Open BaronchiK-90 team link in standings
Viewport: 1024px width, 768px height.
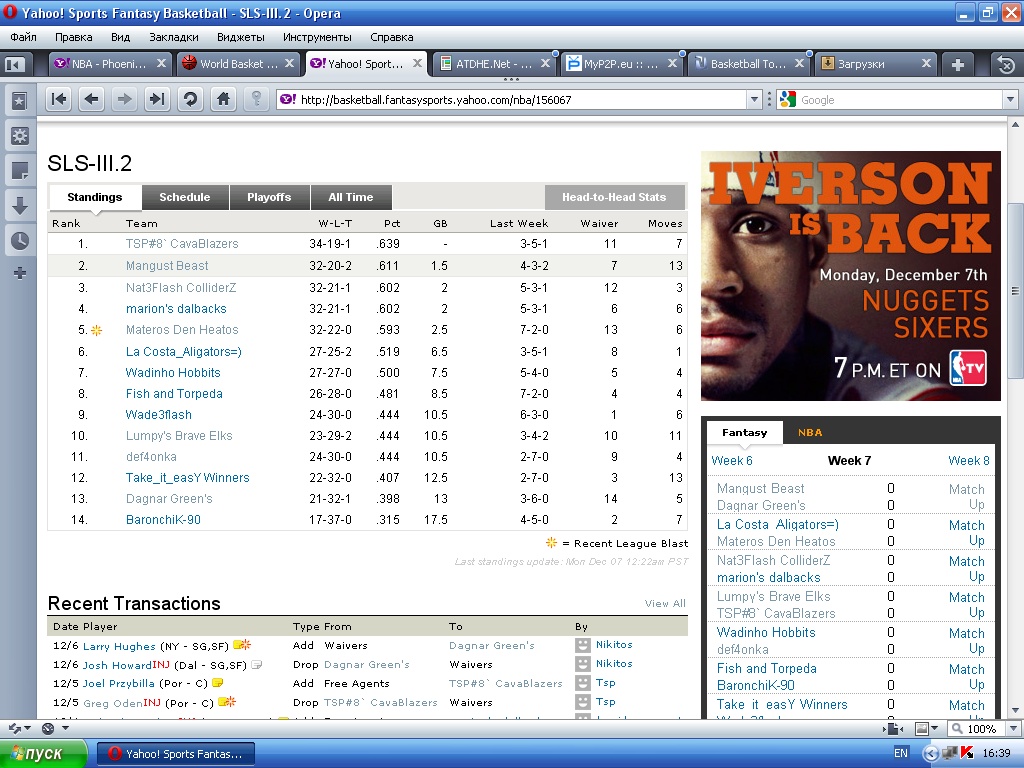click(x=163, y=520)
